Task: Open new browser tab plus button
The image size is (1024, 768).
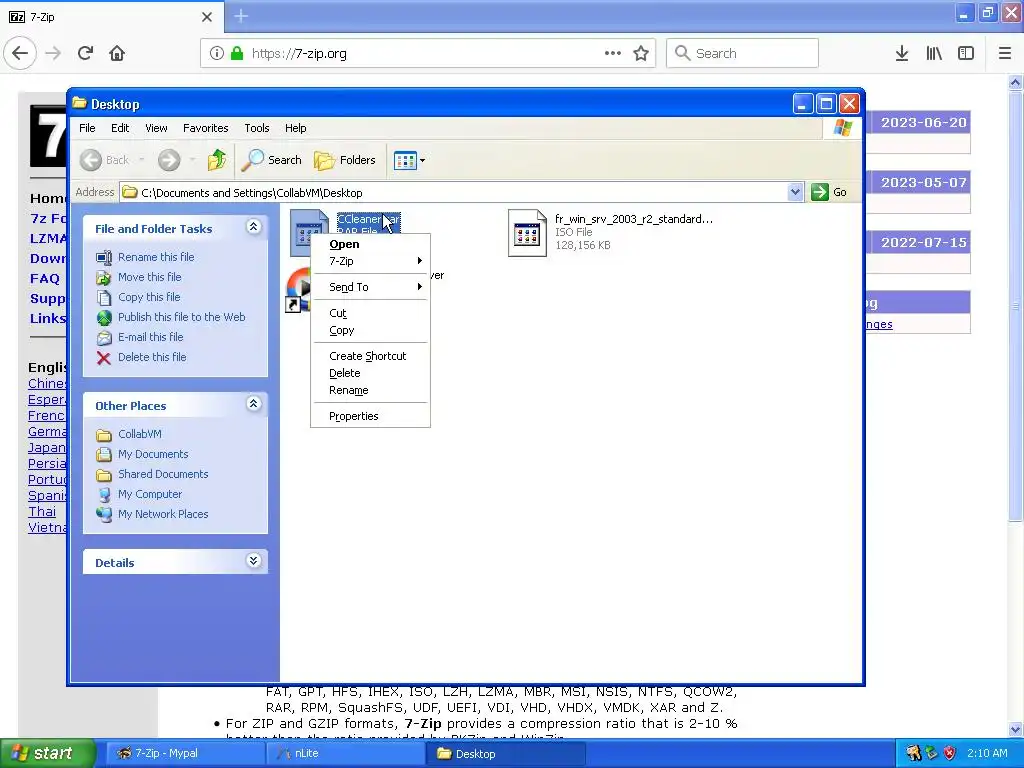Action: tap(241, 16)
